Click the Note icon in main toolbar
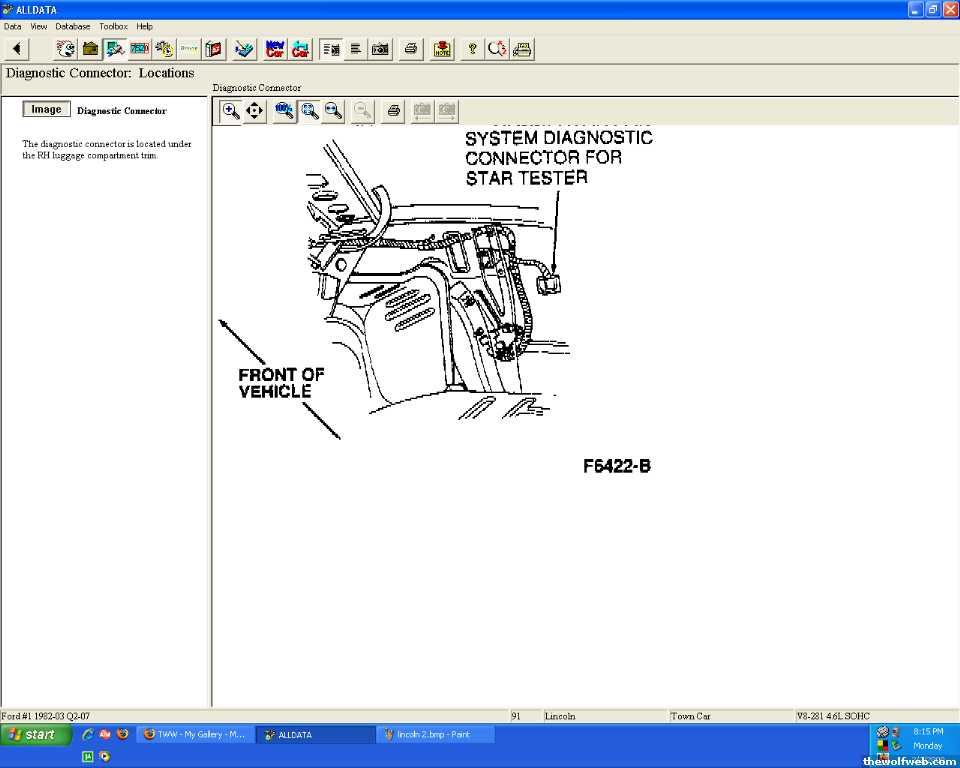 [x=442, y=49]
